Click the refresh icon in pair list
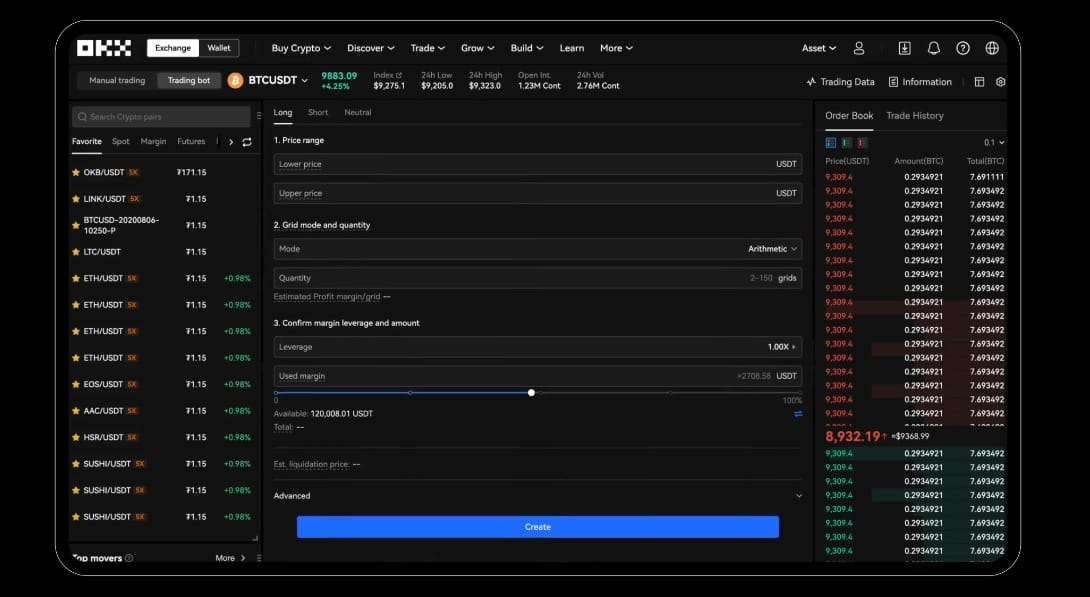Viewport: 1090px width, 597px height. 246,141
